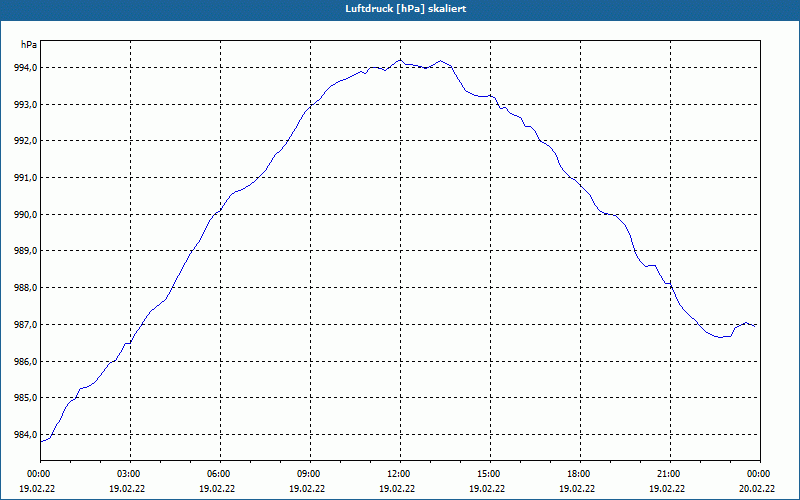Image resolution: width=800 pixels, height=500 pixels.
Task: Pick the 09:00 time label
Action: tap(310, 474)
